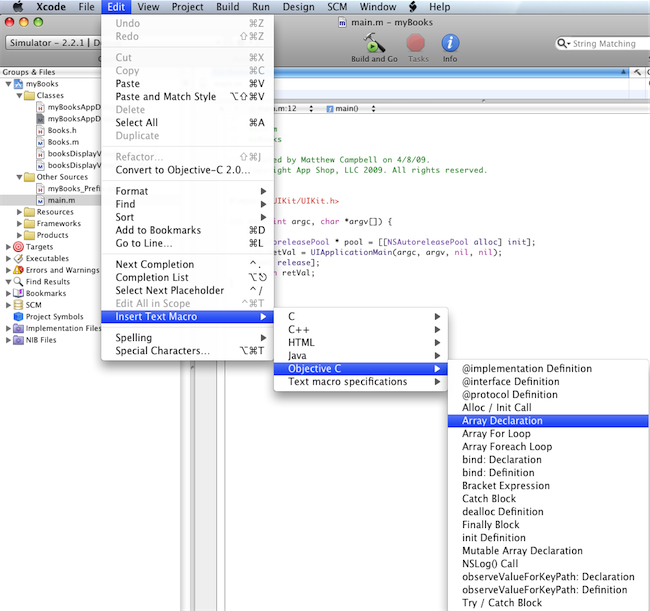Choose Add to Bookmarks menu item

tap(187, 230)
